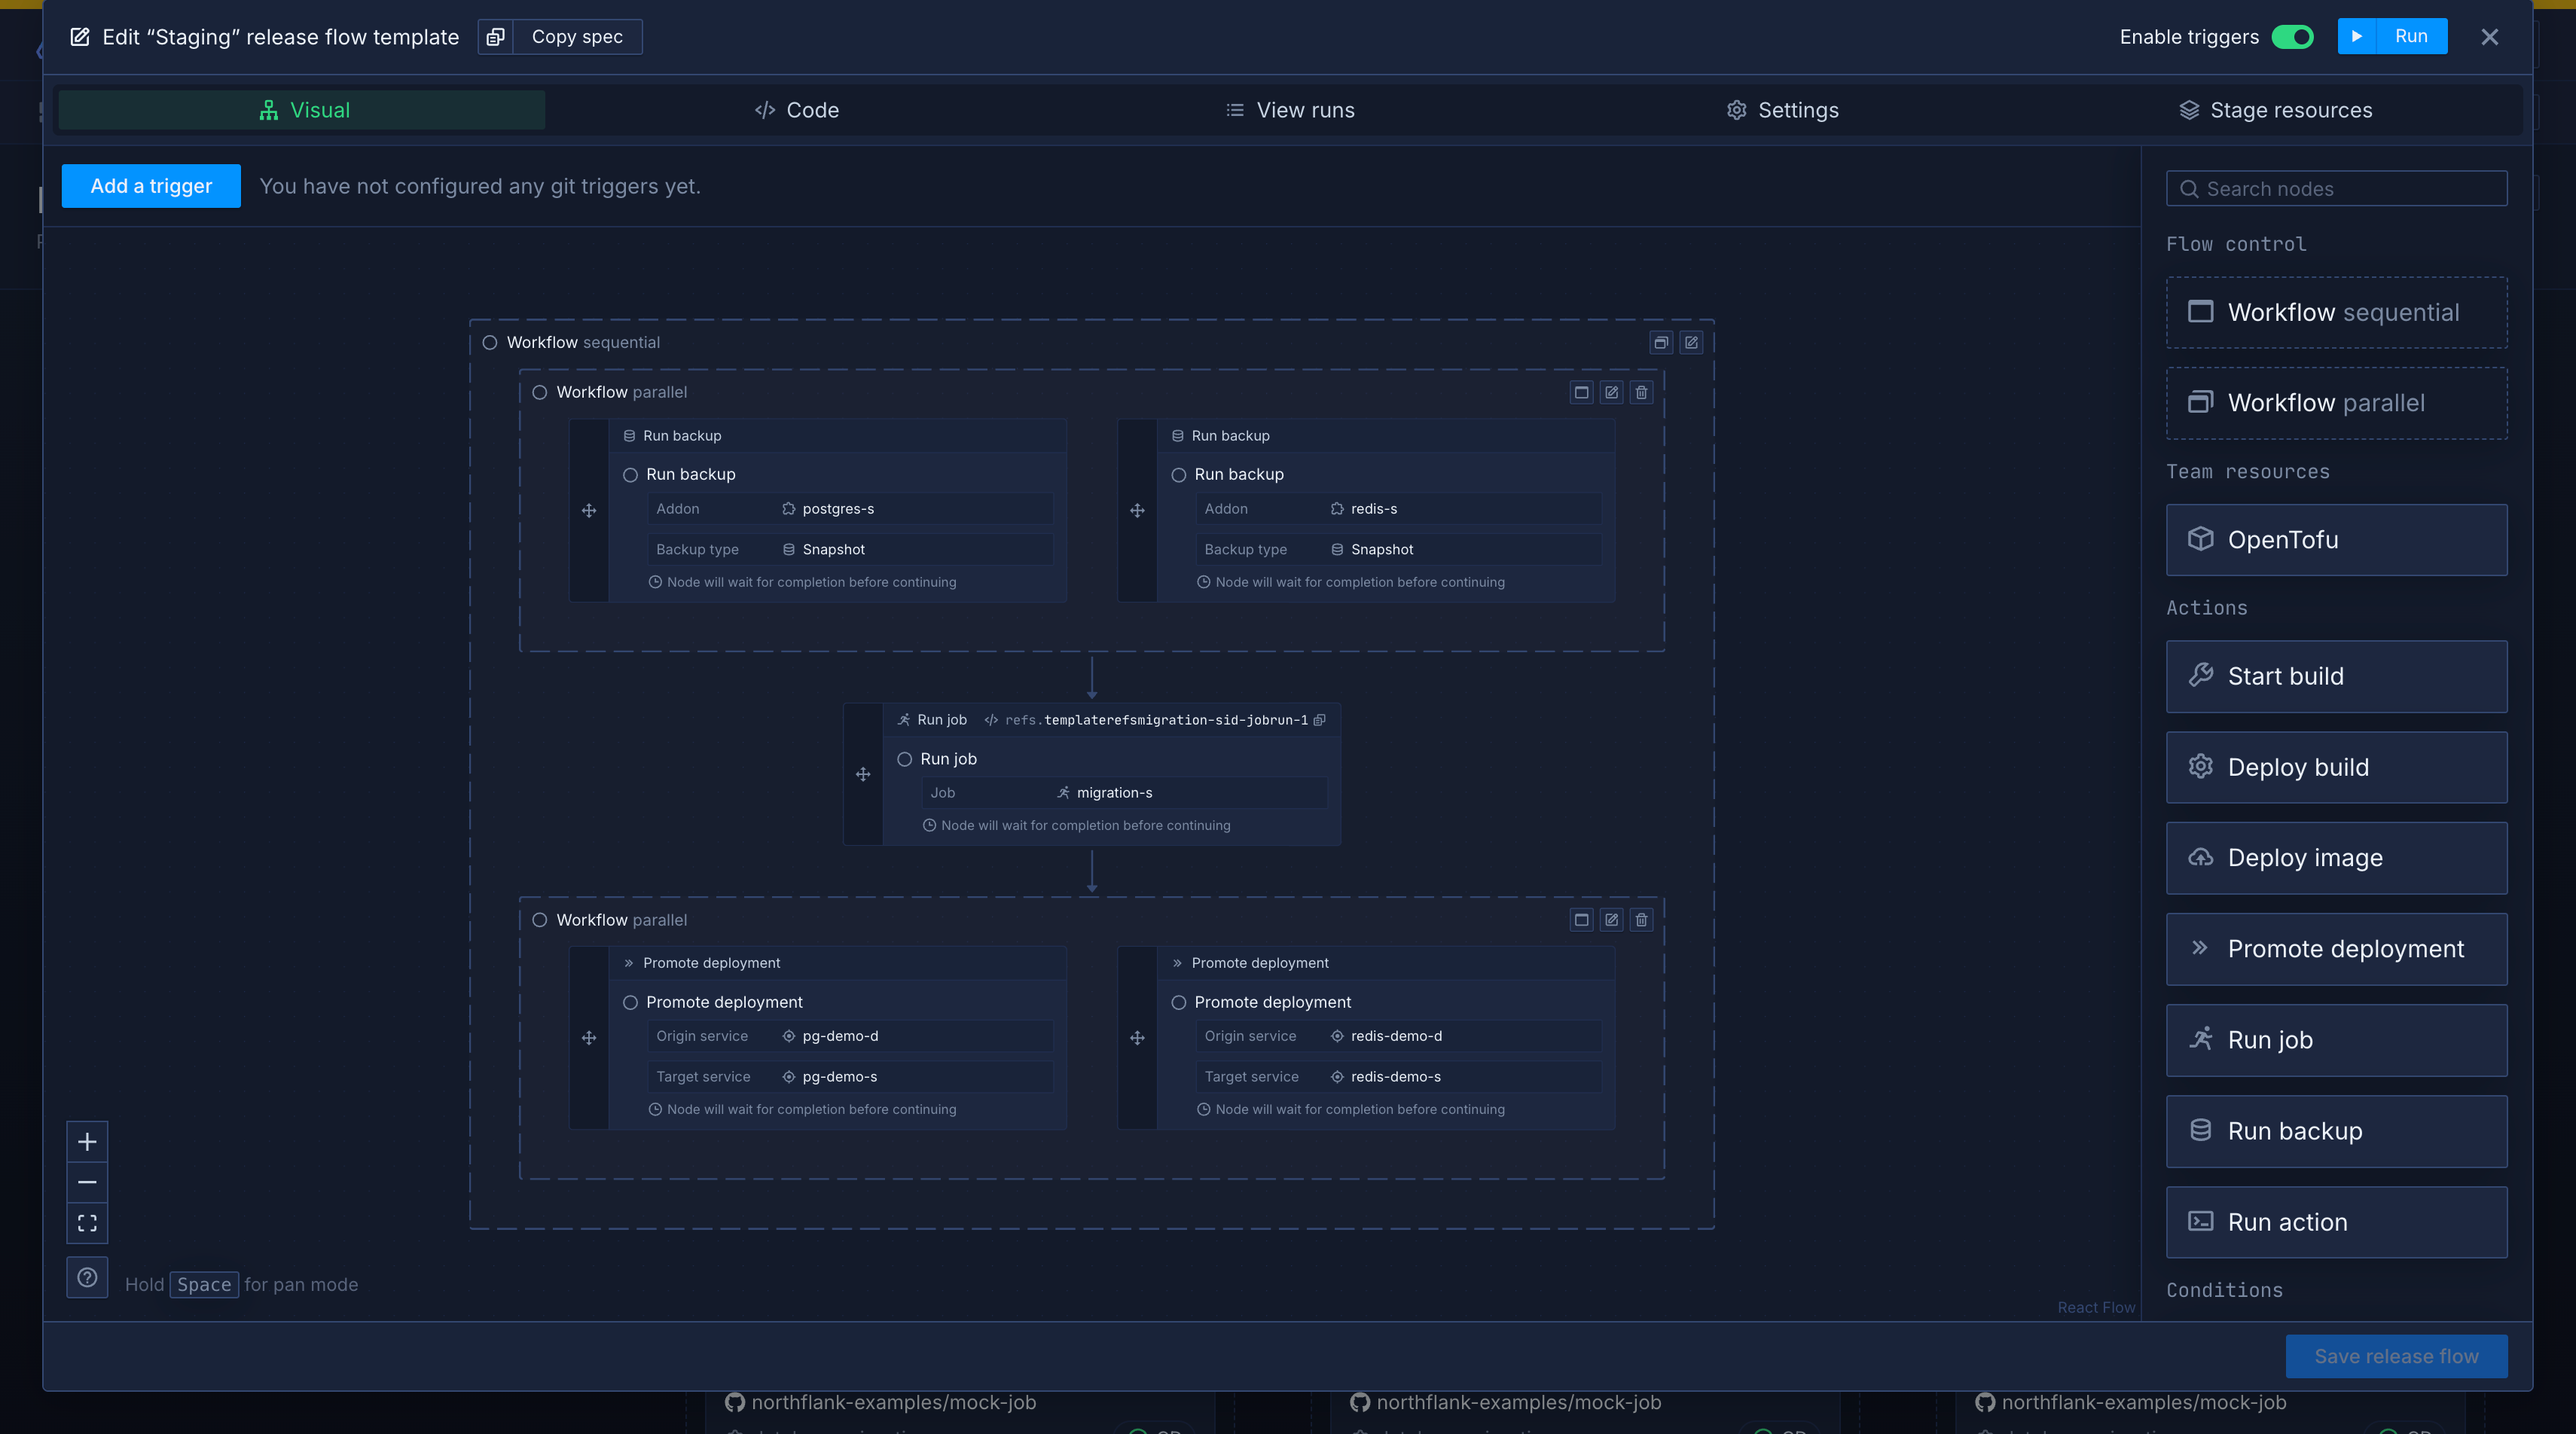Image resolution: width=2576 pixels, height=1434 pixels.
Task: Click the pg-demo-d origin service value
Action: click(840, 1036)
